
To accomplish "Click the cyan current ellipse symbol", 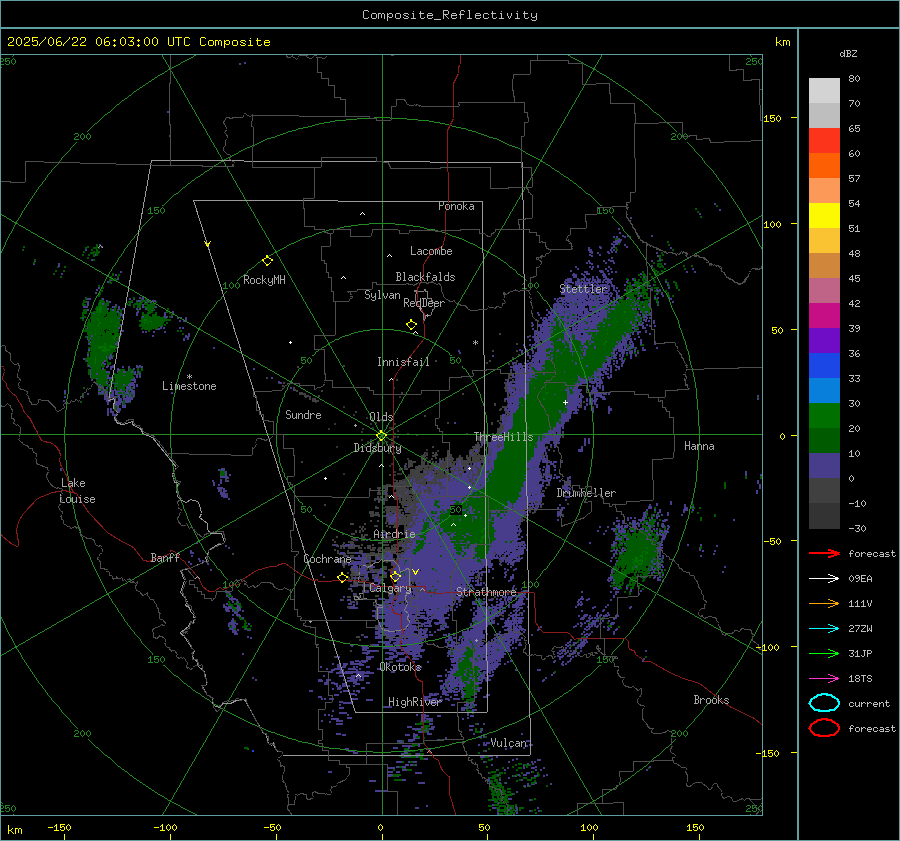I will coord(824,703).
